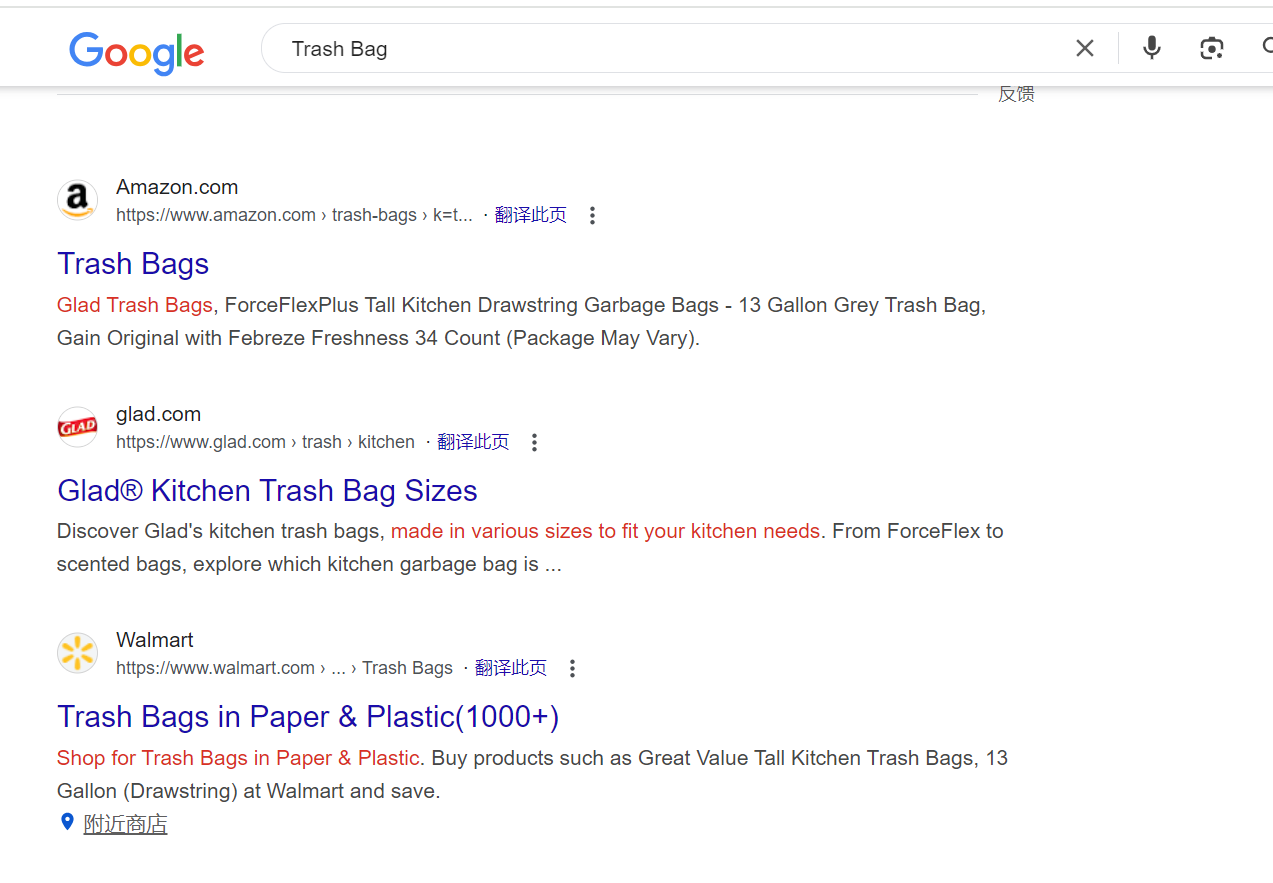Screen dimensions: 1273x883
Task: Click the glad.com site name
Action: (x=158, y=414)
